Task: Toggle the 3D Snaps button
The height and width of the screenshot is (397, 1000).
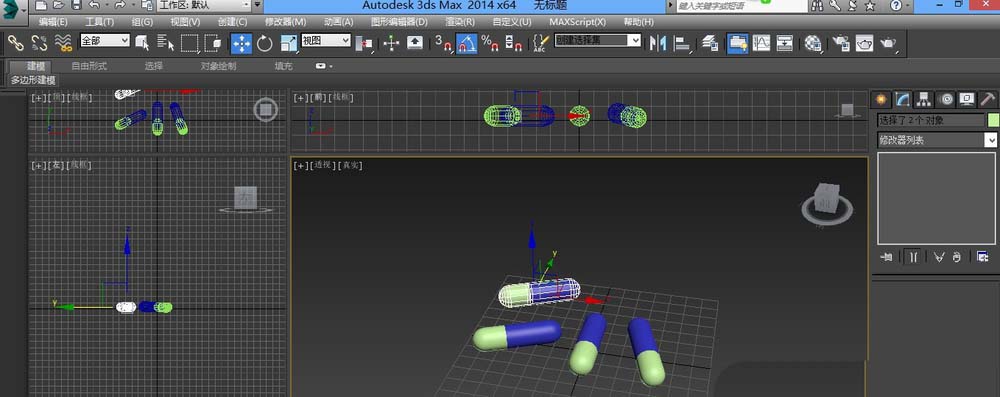Action: click(x=443, y=43)
